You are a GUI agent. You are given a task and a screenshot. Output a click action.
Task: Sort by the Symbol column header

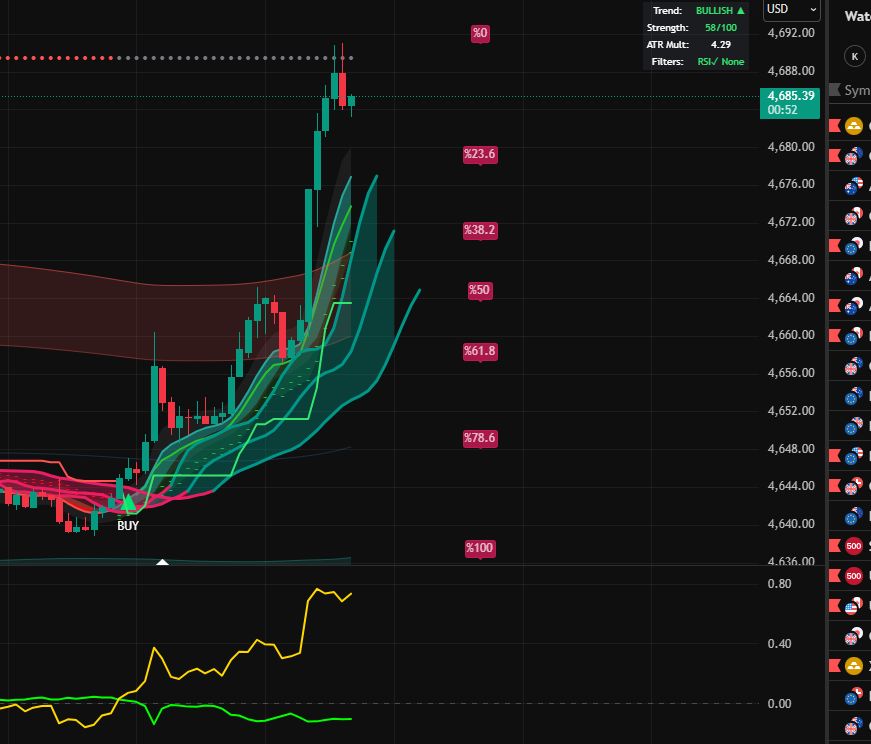click(857, 90)
